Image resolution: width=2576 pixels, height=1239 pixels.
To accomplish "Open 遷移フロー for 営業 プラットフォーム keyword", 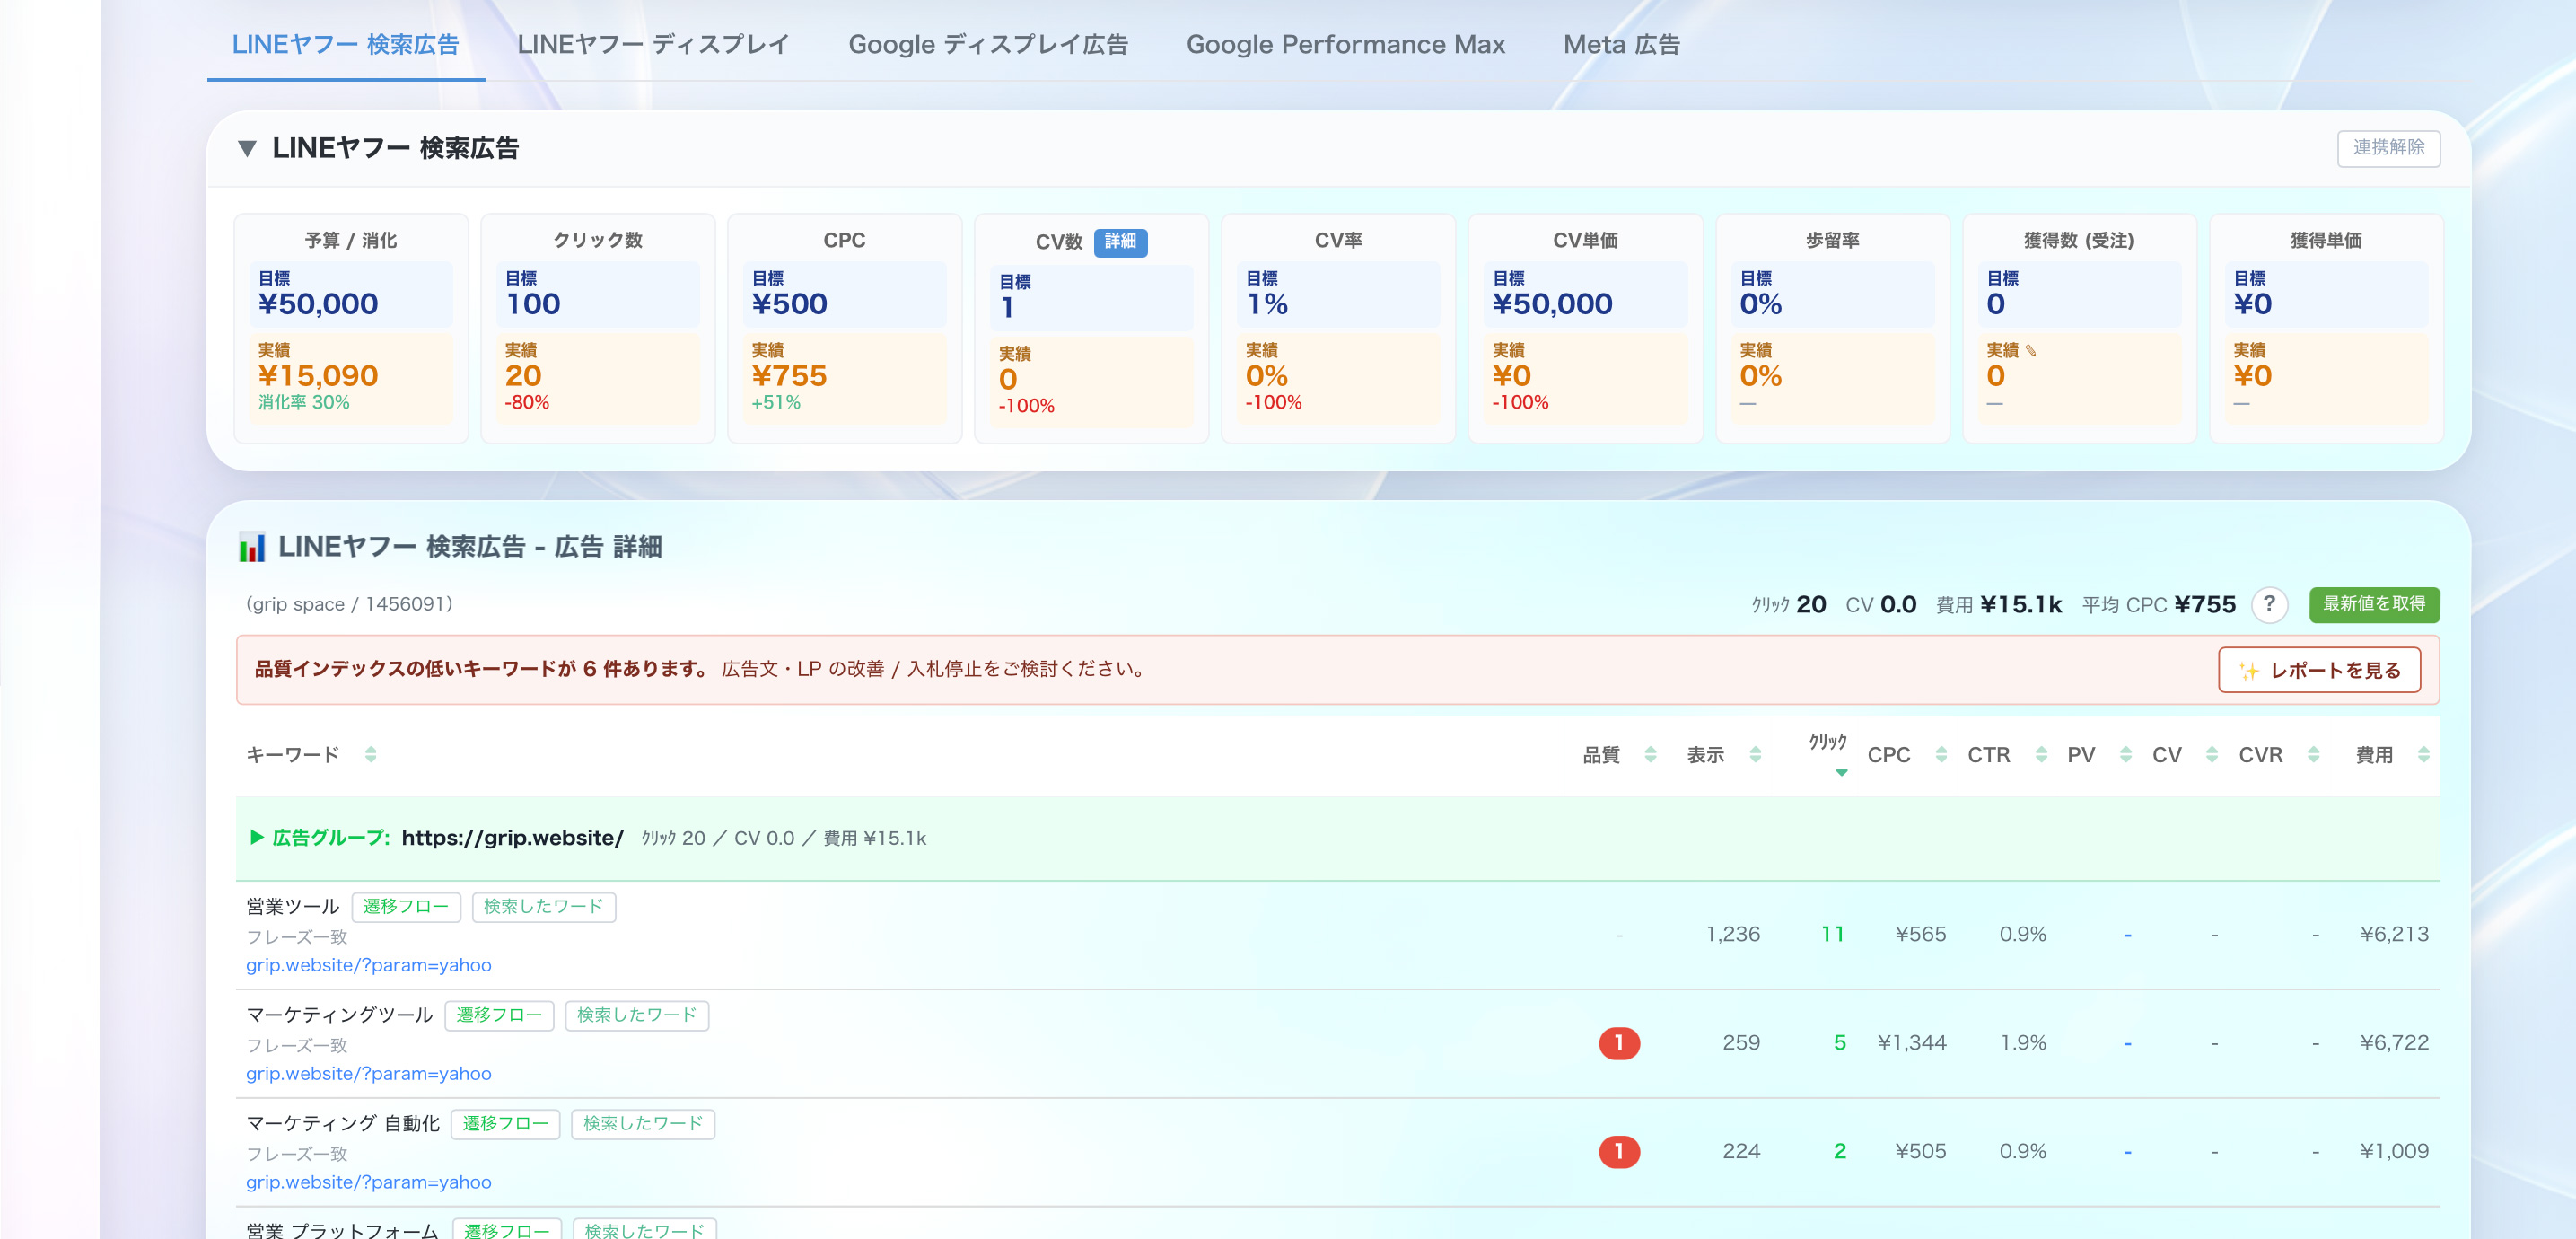I will (x=507, y=1230).
